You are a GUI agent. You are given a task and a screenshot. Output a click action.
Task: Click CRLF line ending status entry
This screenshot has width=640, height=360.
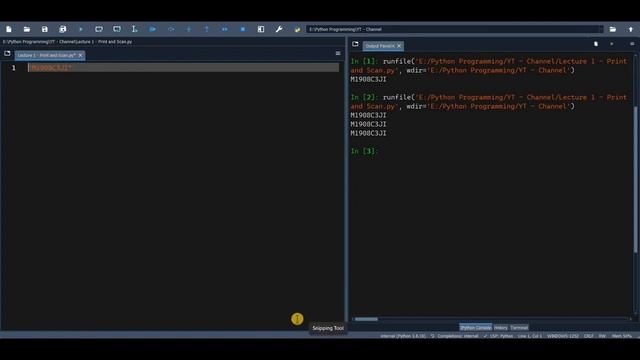point(589,336)
